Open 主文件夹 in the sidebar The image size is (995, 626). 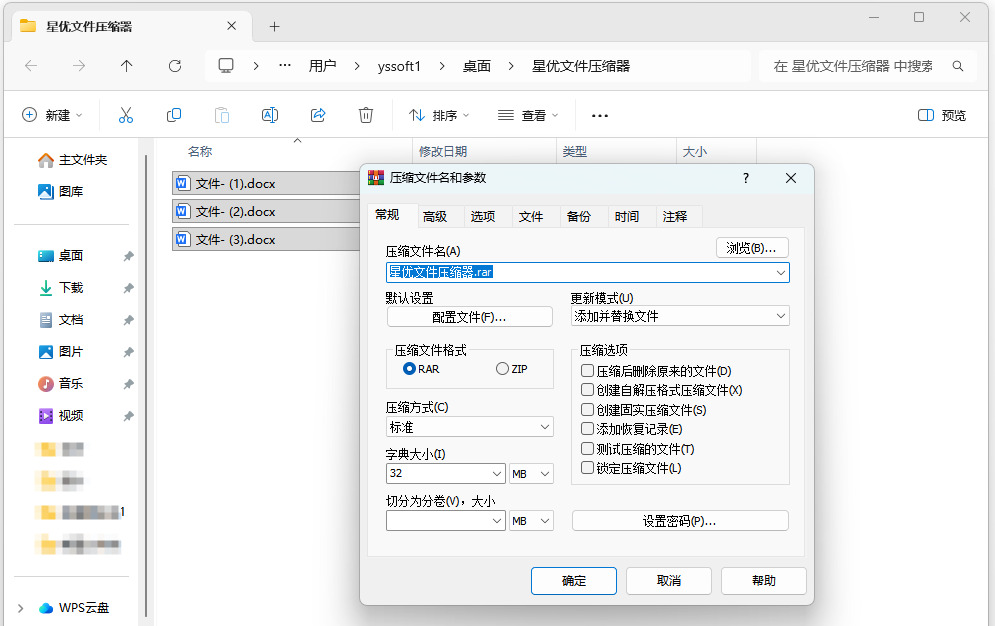(x=72, y=160)
